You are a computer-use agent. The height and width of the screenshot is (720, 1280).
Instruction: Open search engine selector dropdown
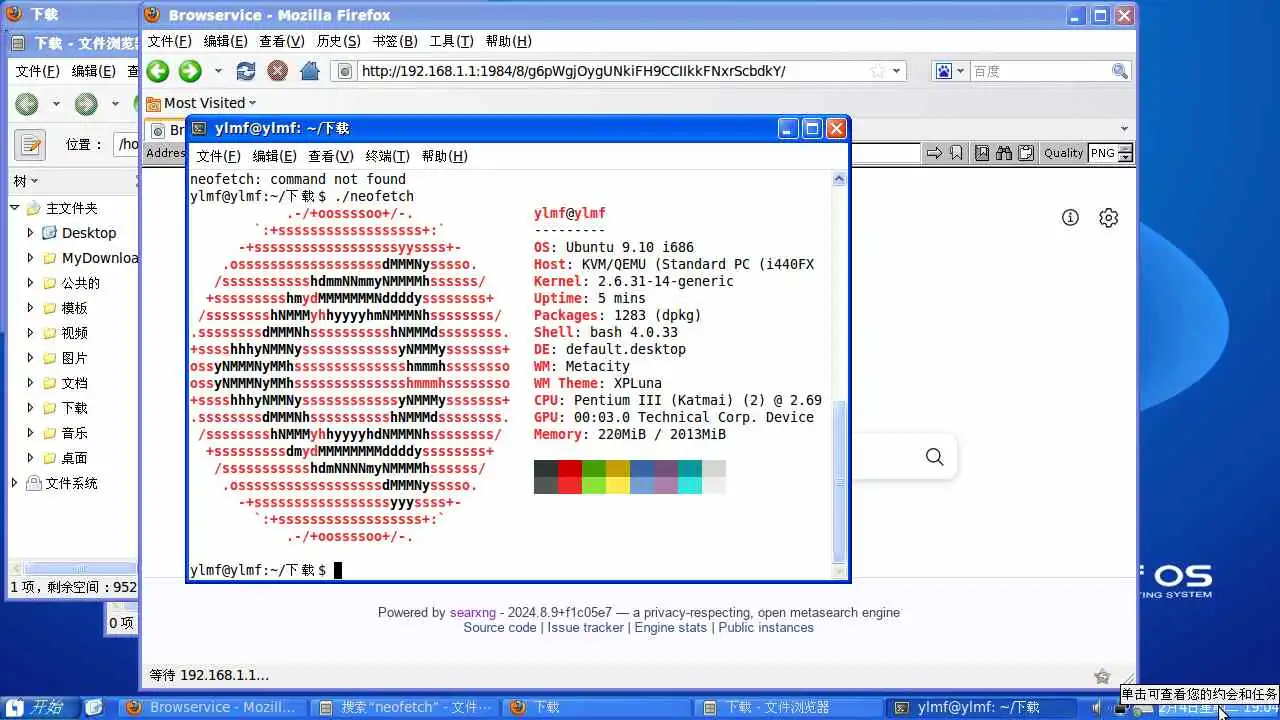click(x=951, y=71)
